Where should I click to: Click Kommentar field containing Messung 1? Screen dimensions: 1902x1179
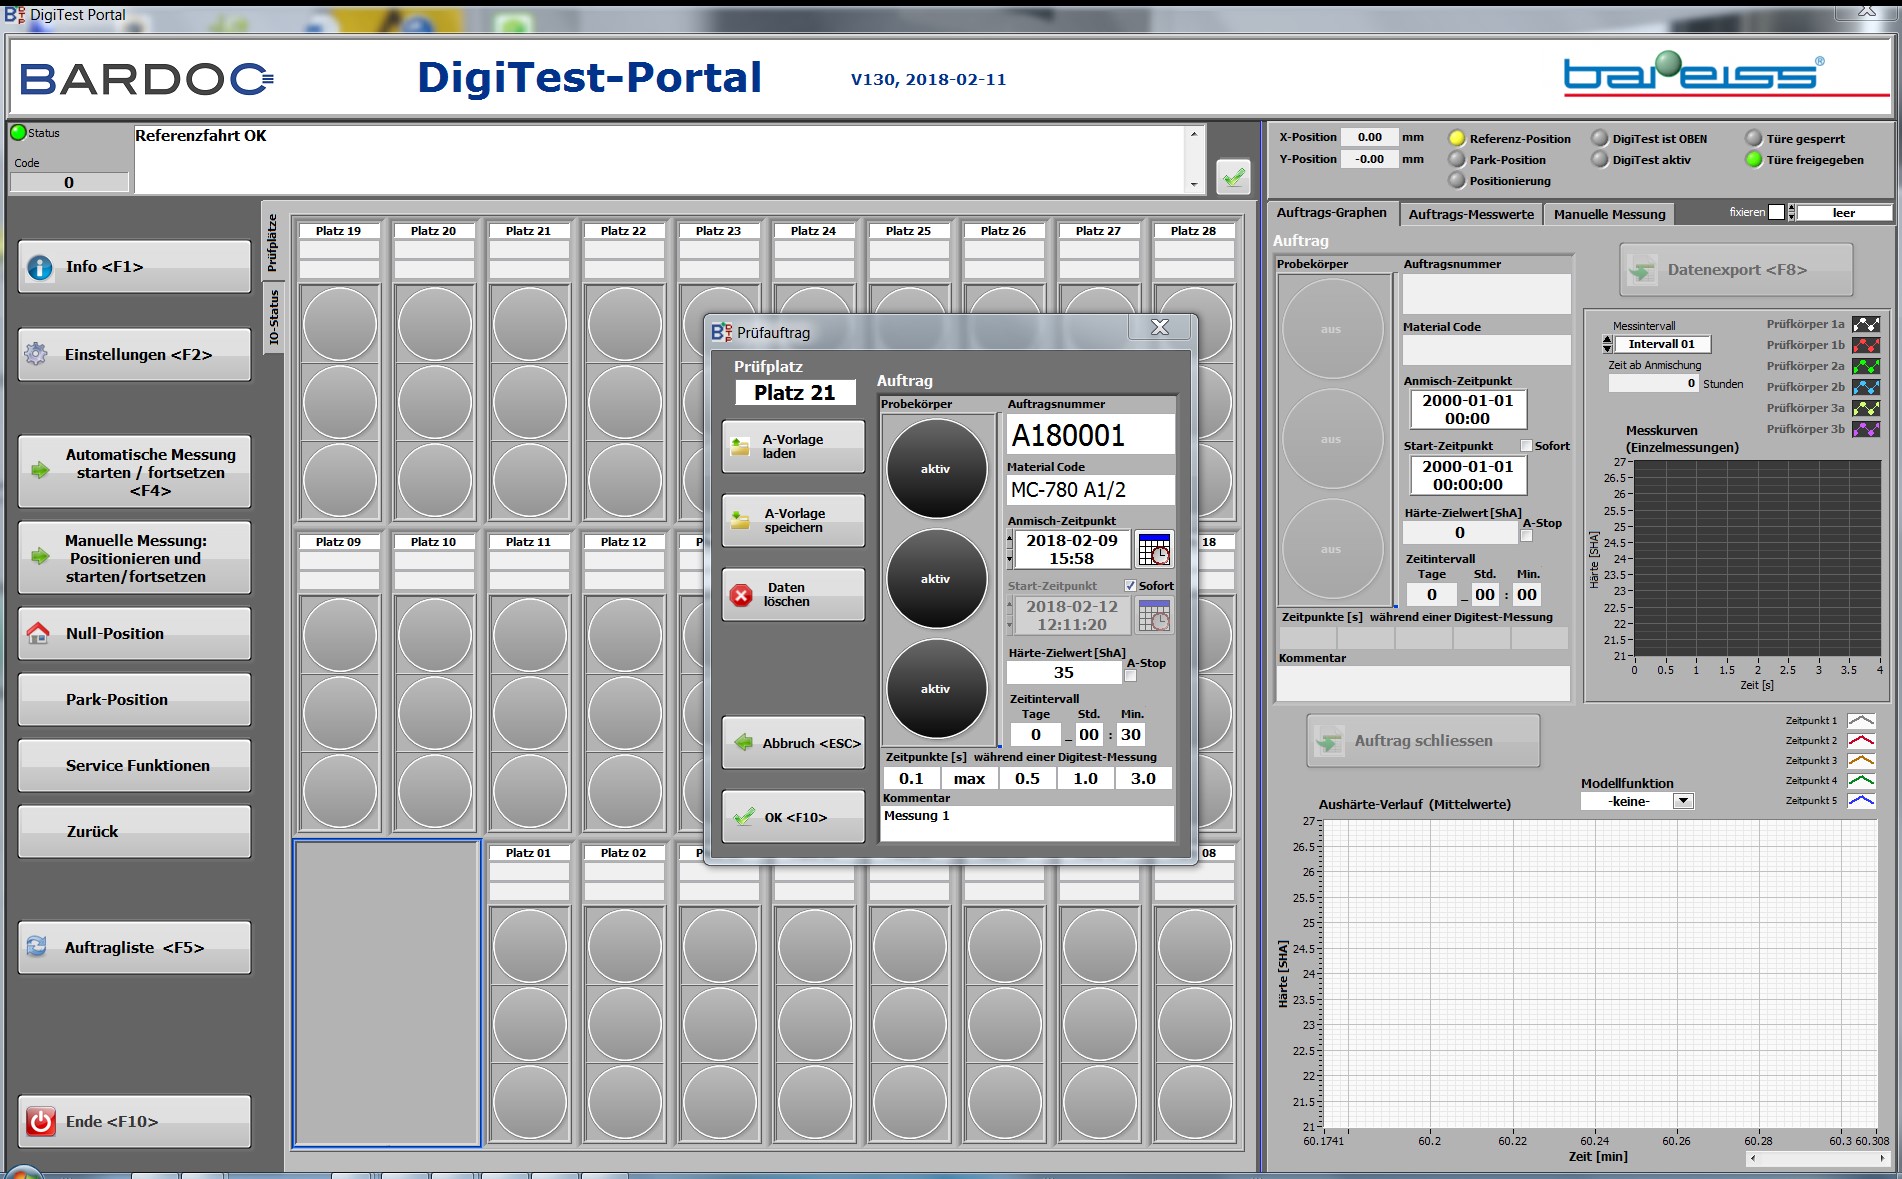click(x=1027, y=823)
